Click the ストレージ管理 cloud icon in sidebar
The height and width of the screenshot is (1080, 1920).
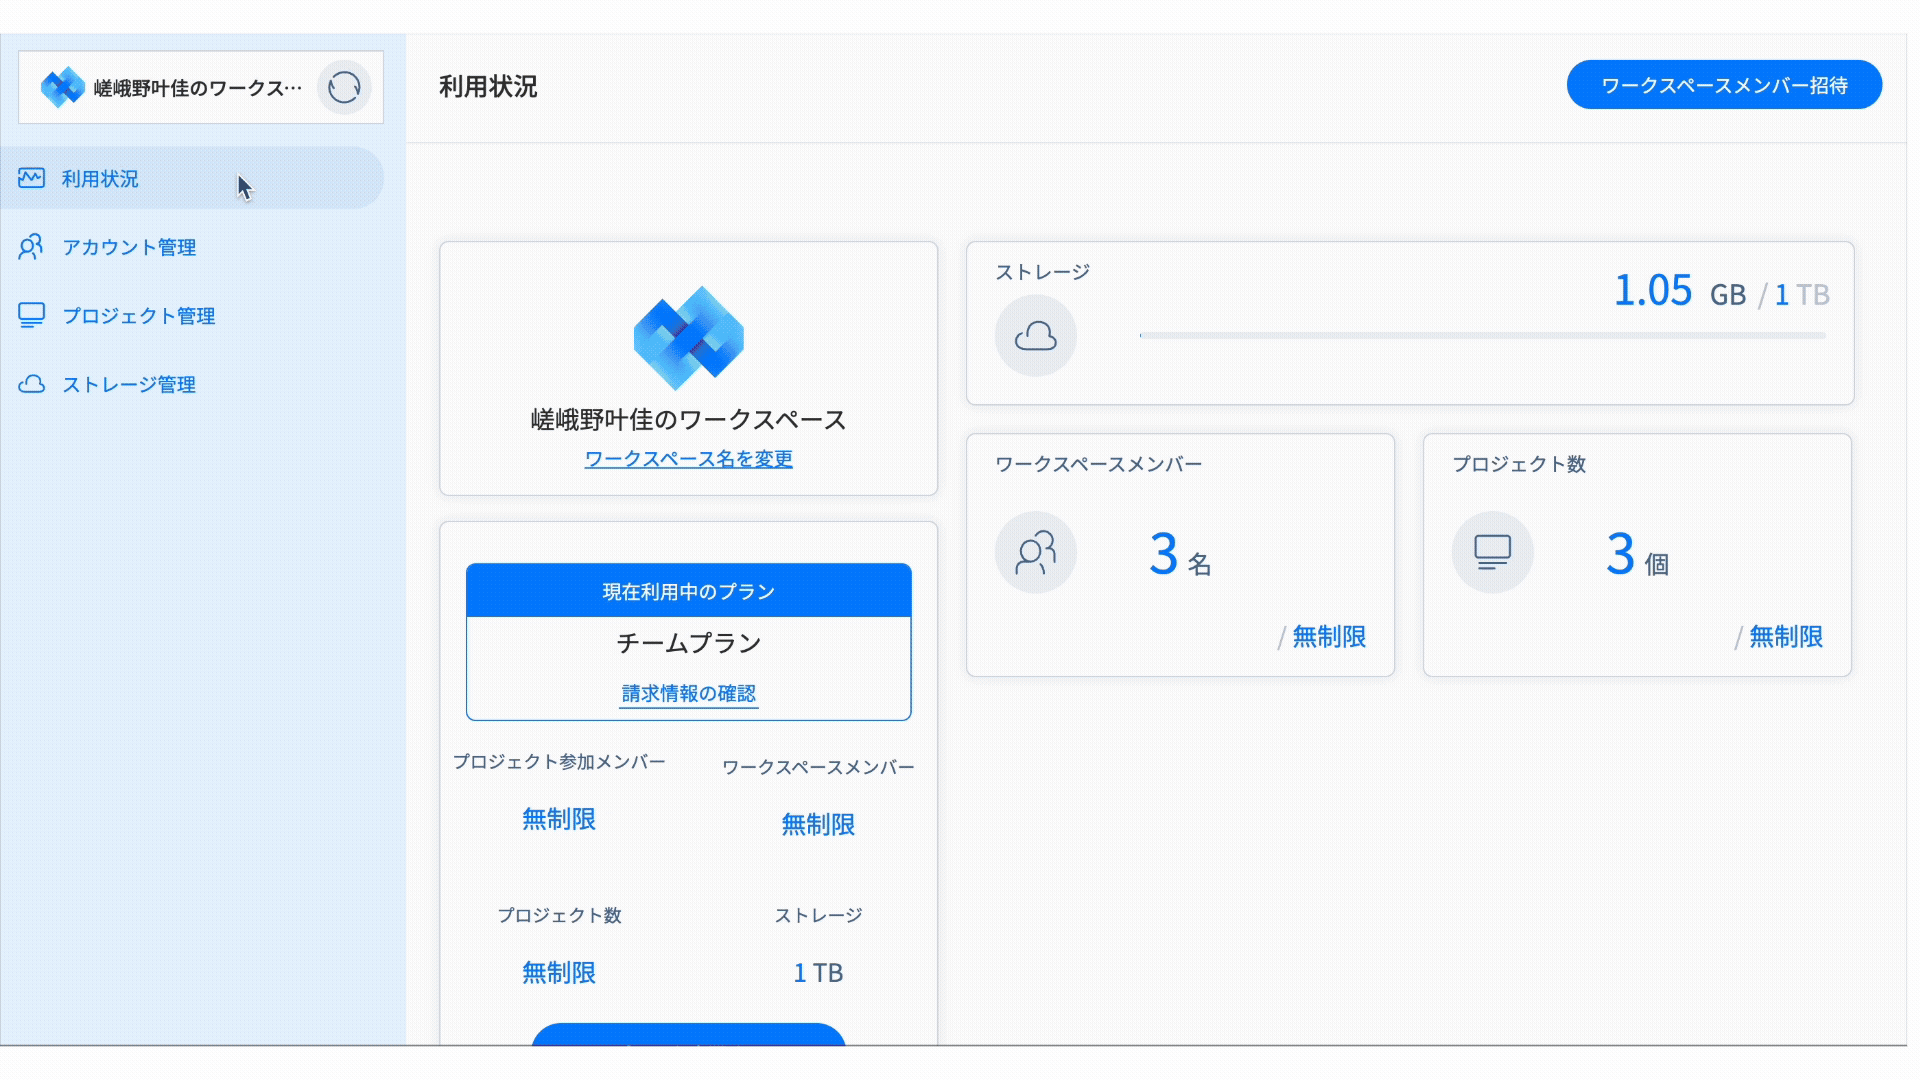pos(31,384)
